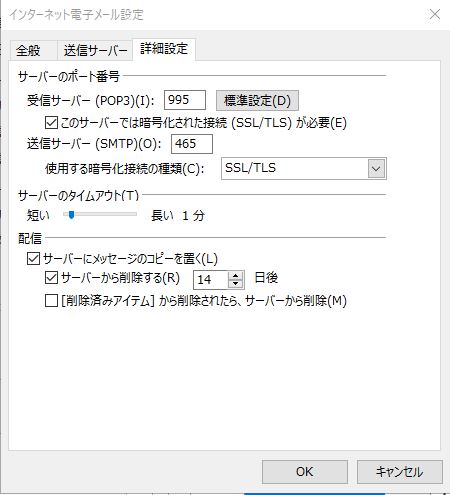Click the OK button
The height and width of the screenshot is (495, 450).
coord(305,472)
